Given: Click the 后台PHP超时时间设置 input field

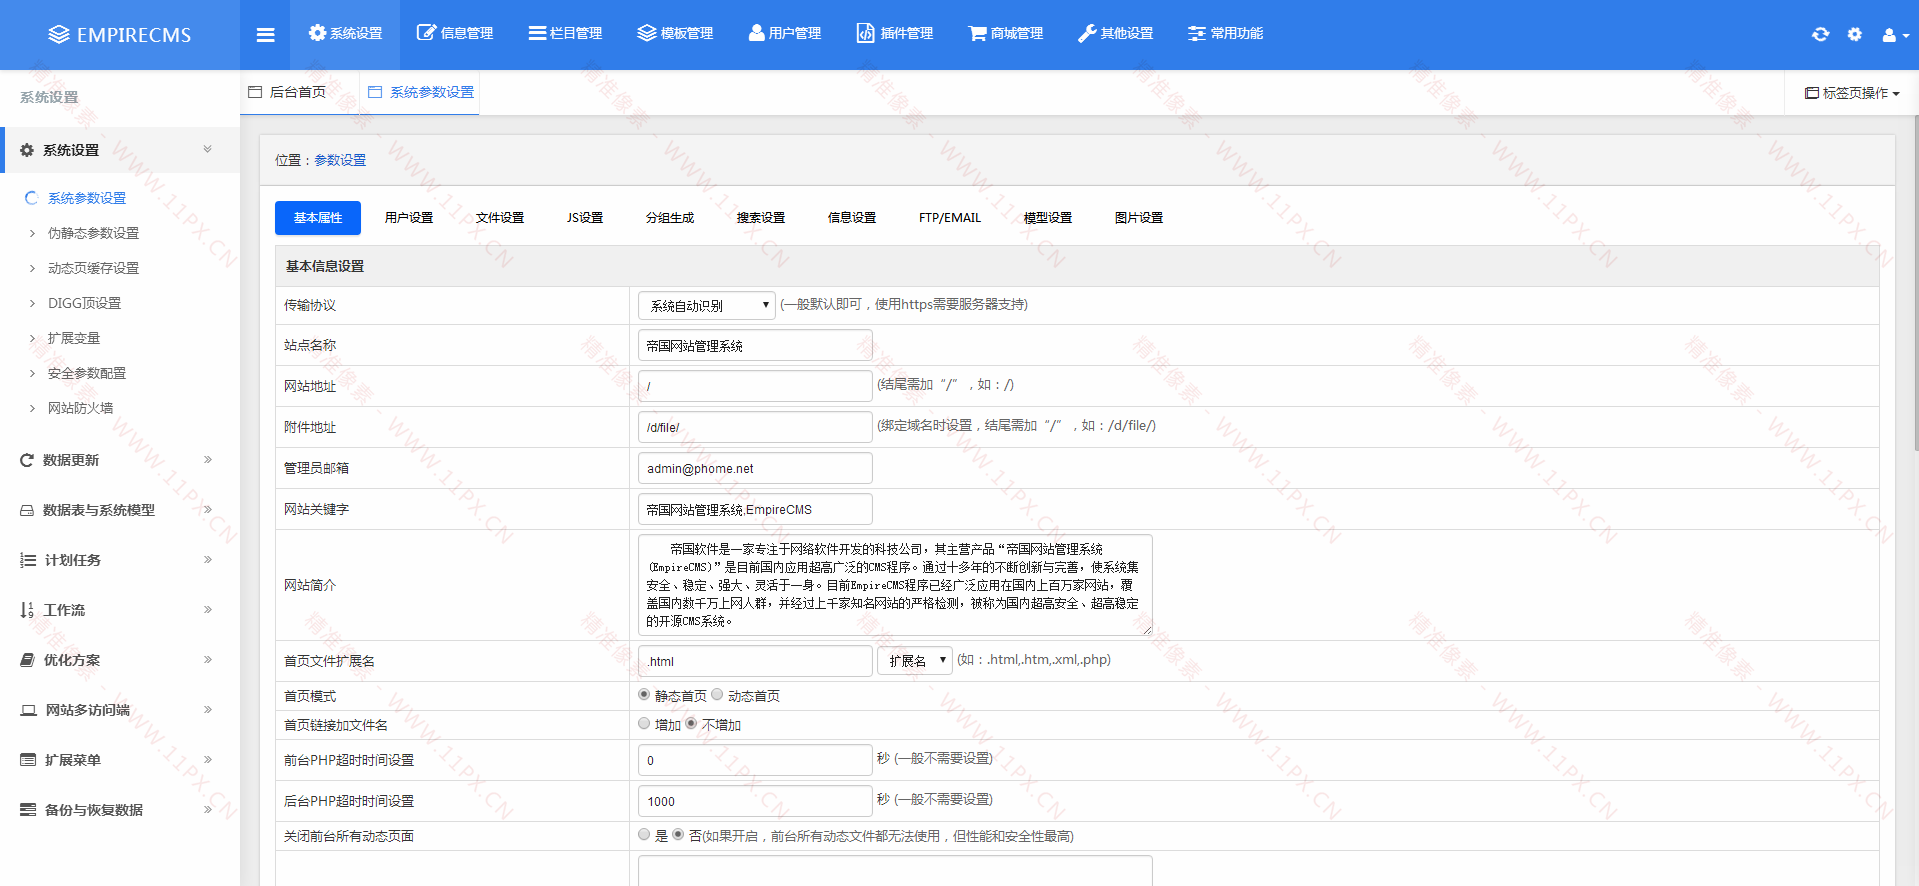Looking at the screenshot, I should 755,801.
